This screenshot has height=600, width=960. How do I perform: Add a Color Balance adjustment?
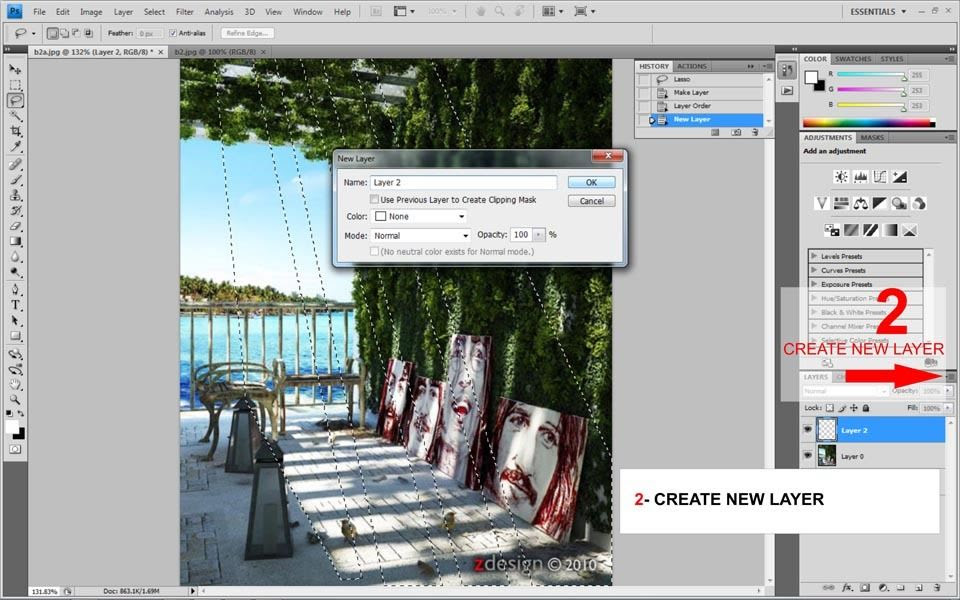[860, 203]
